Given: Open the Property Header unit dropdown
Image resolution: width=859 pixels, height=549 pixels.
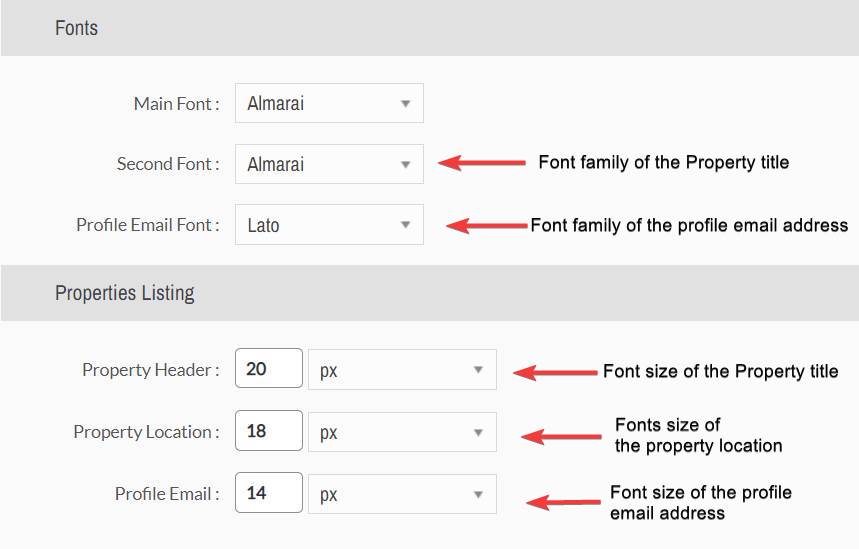Looking at the screenshot, I should pos(403,370).
